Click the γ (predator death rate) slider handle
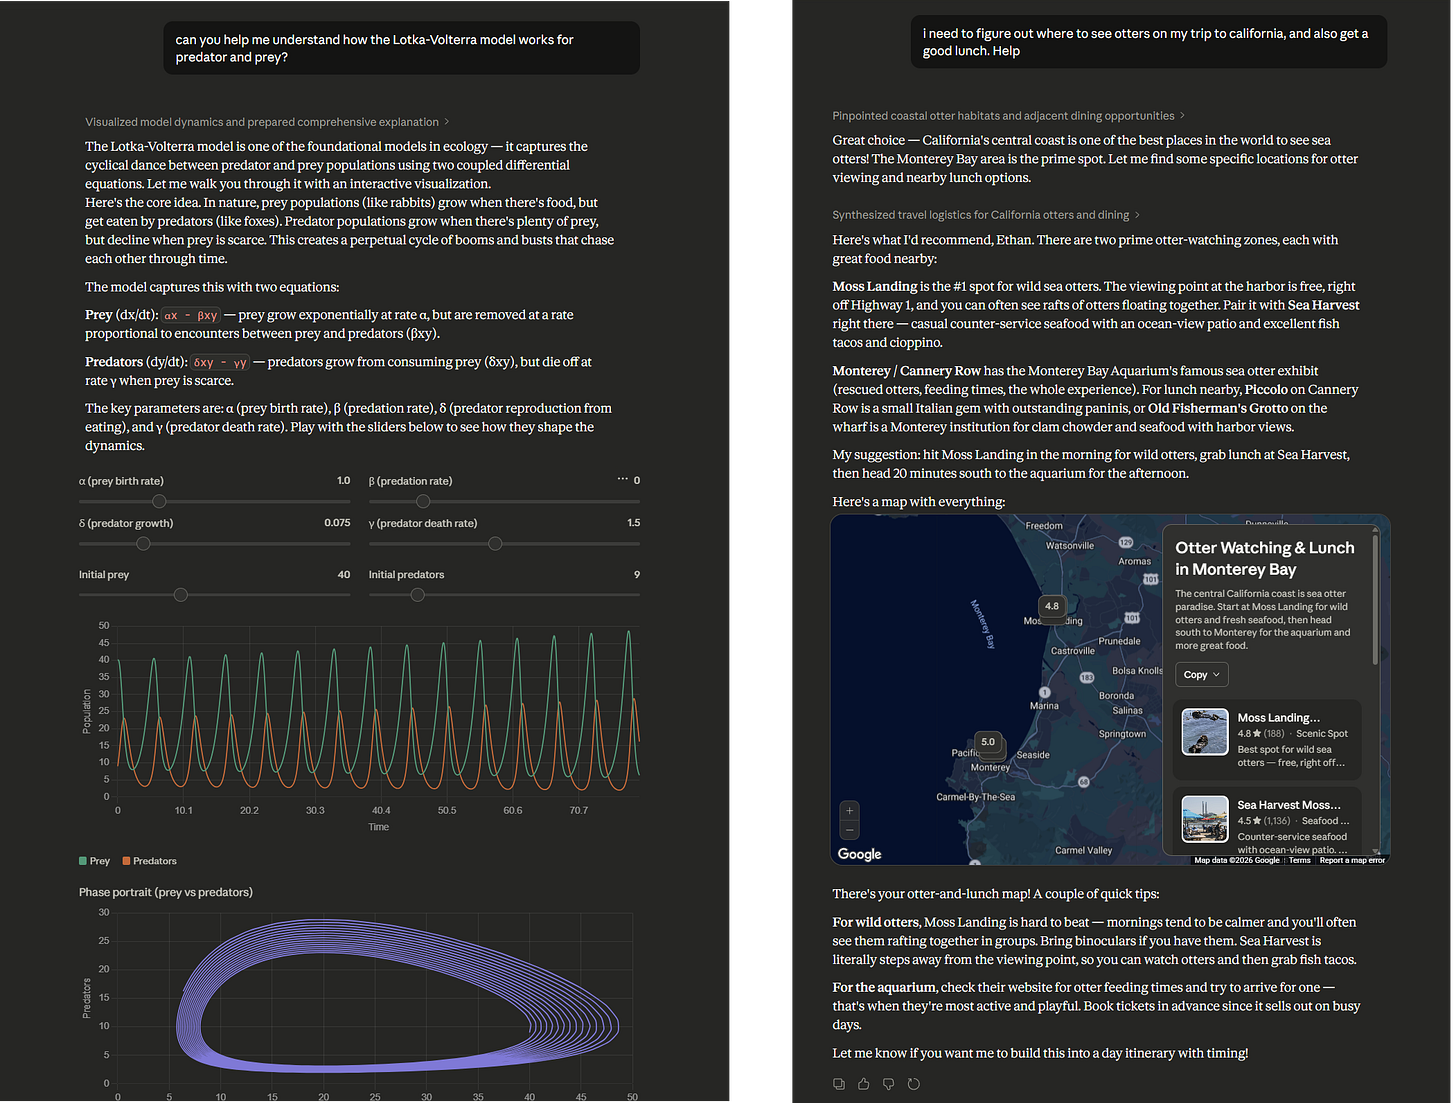 pyautogui.click(x=495, y=543)
